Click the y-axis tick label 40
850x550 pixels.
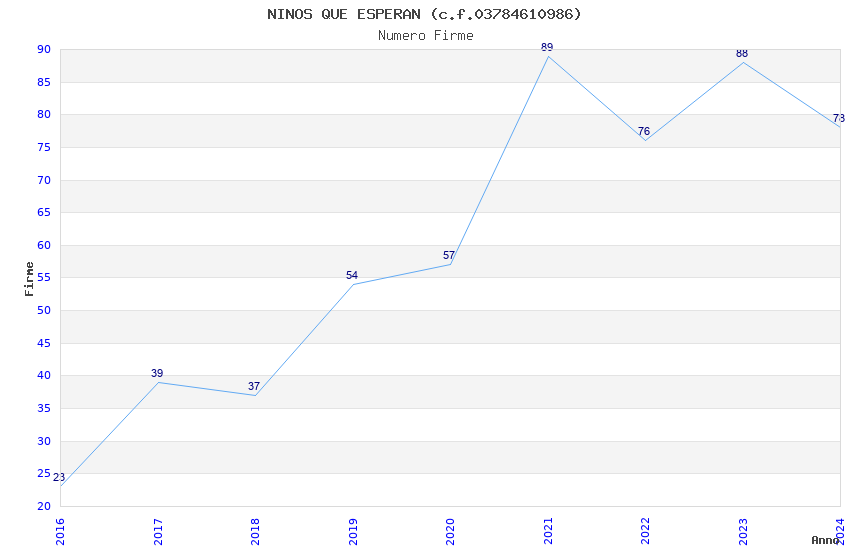coord(44,376)
